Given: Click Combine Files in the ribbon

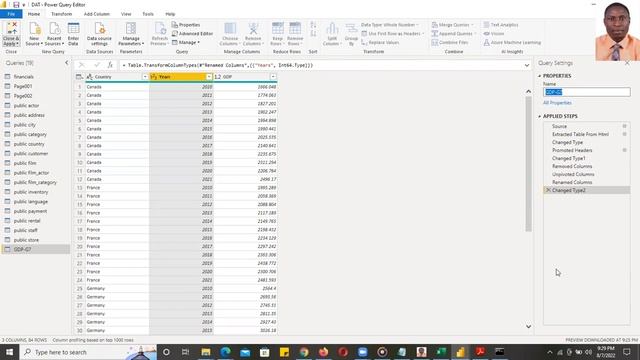Looking at the screenshot, I should pyautogui.click(x=449, y=42).
